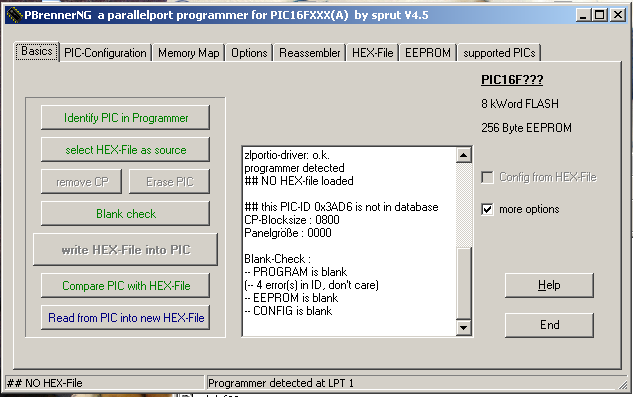The height and width of the screenshot is (397, 633).
Task: Open the Memory Map tab
Action: [189, 53]
